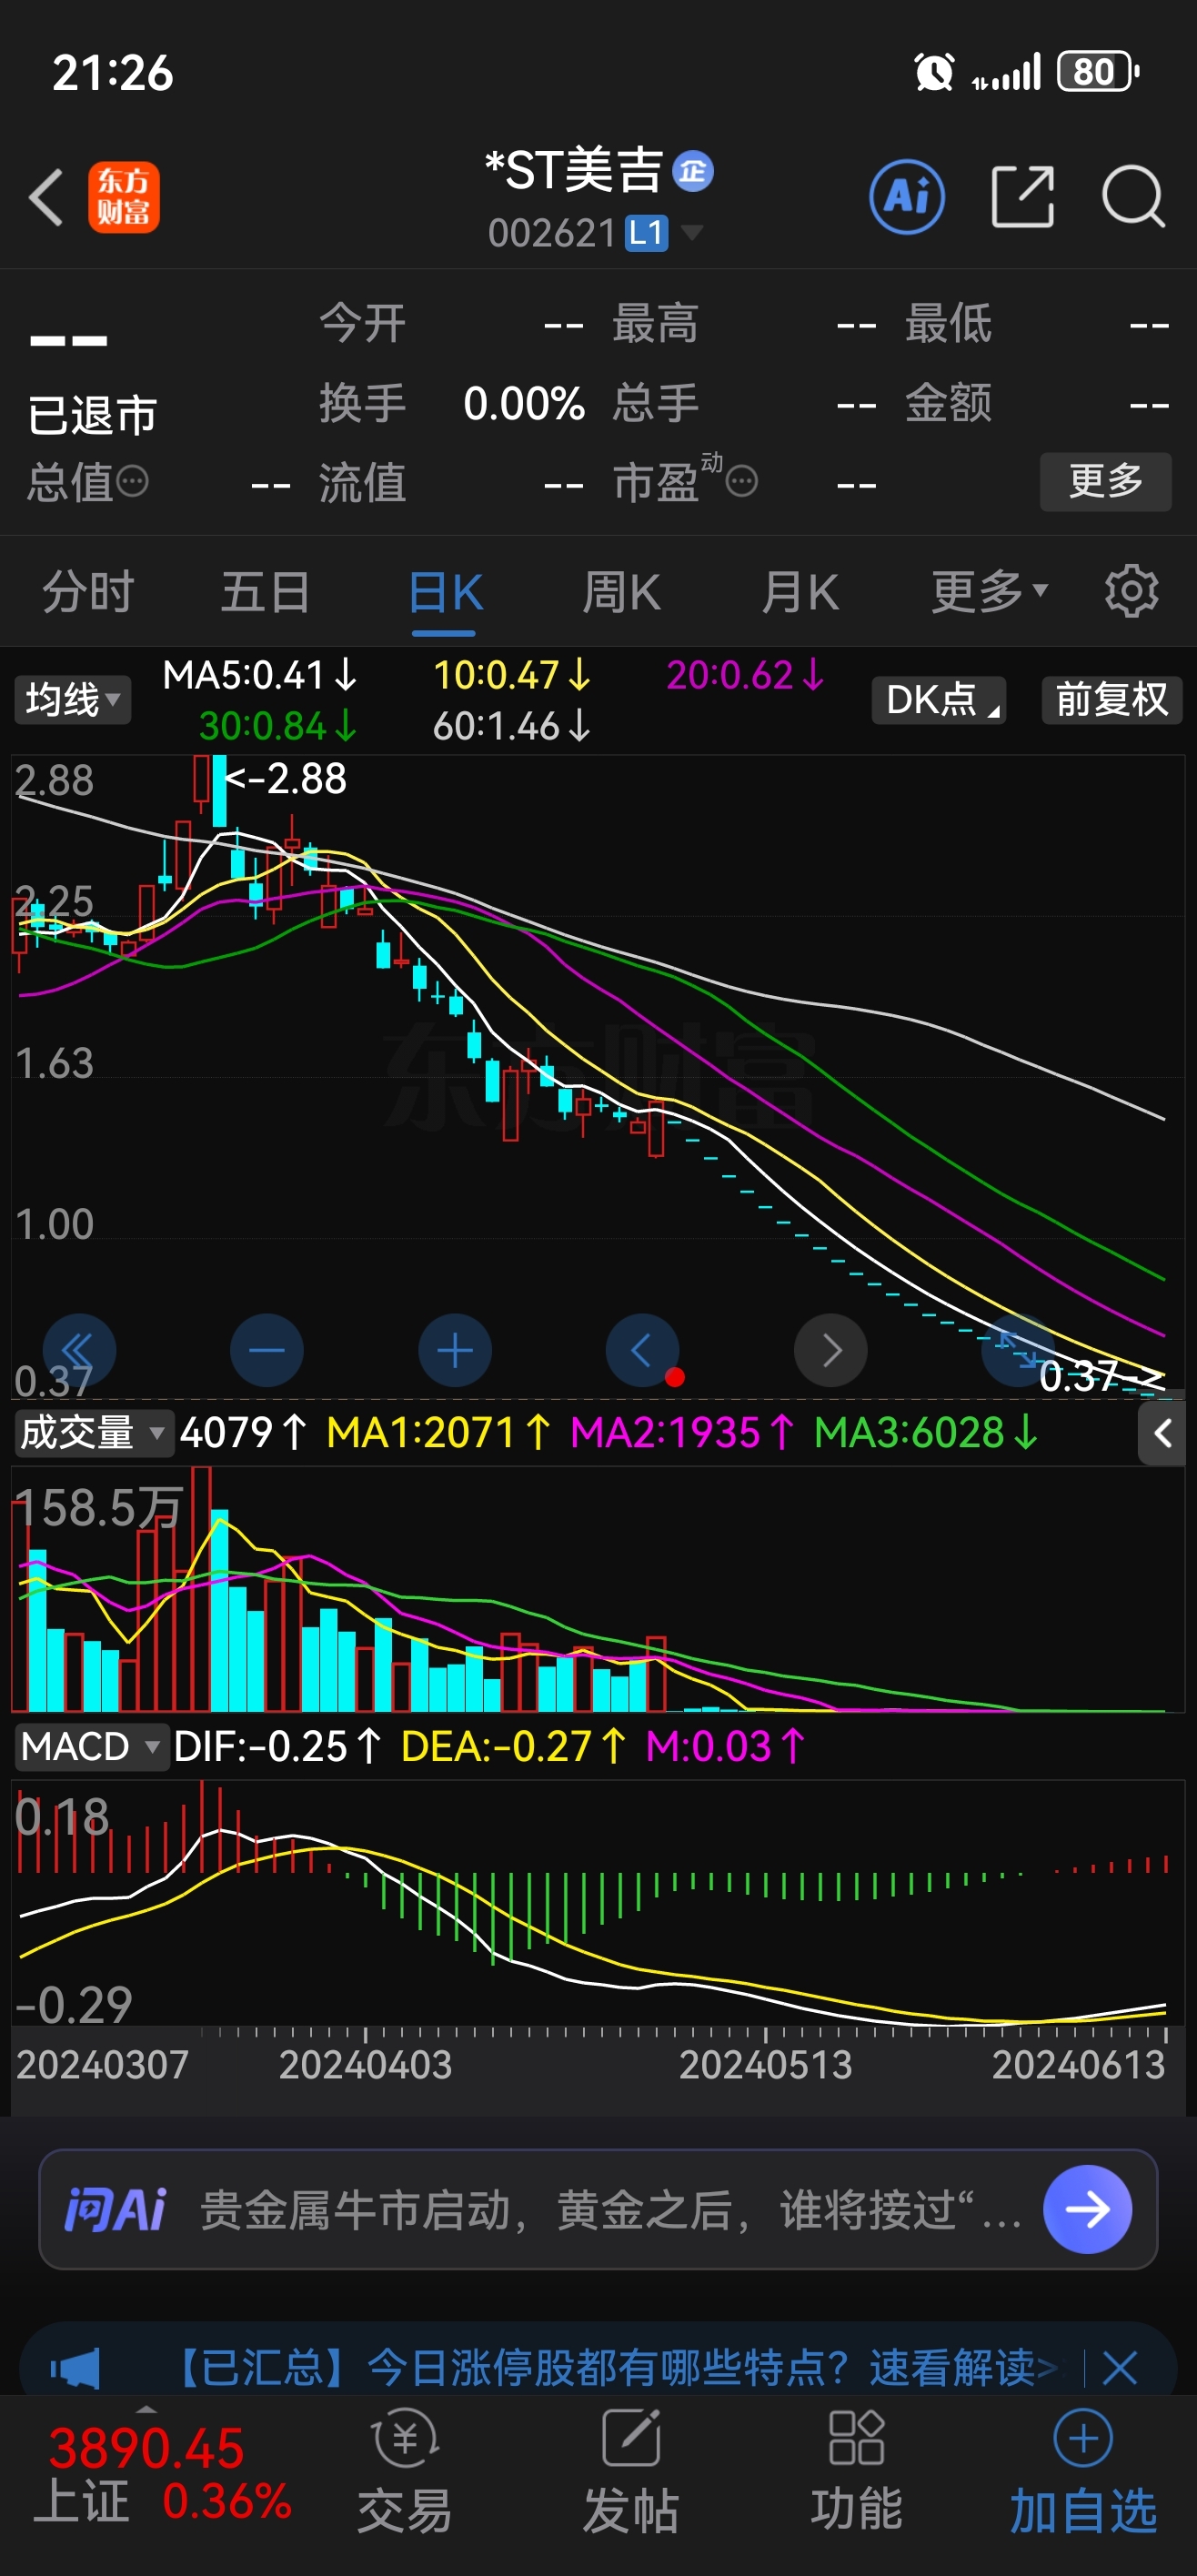The image size is (1197, 2576).
Task: Open L1 quote level dropdown
Action: (664, 233)
